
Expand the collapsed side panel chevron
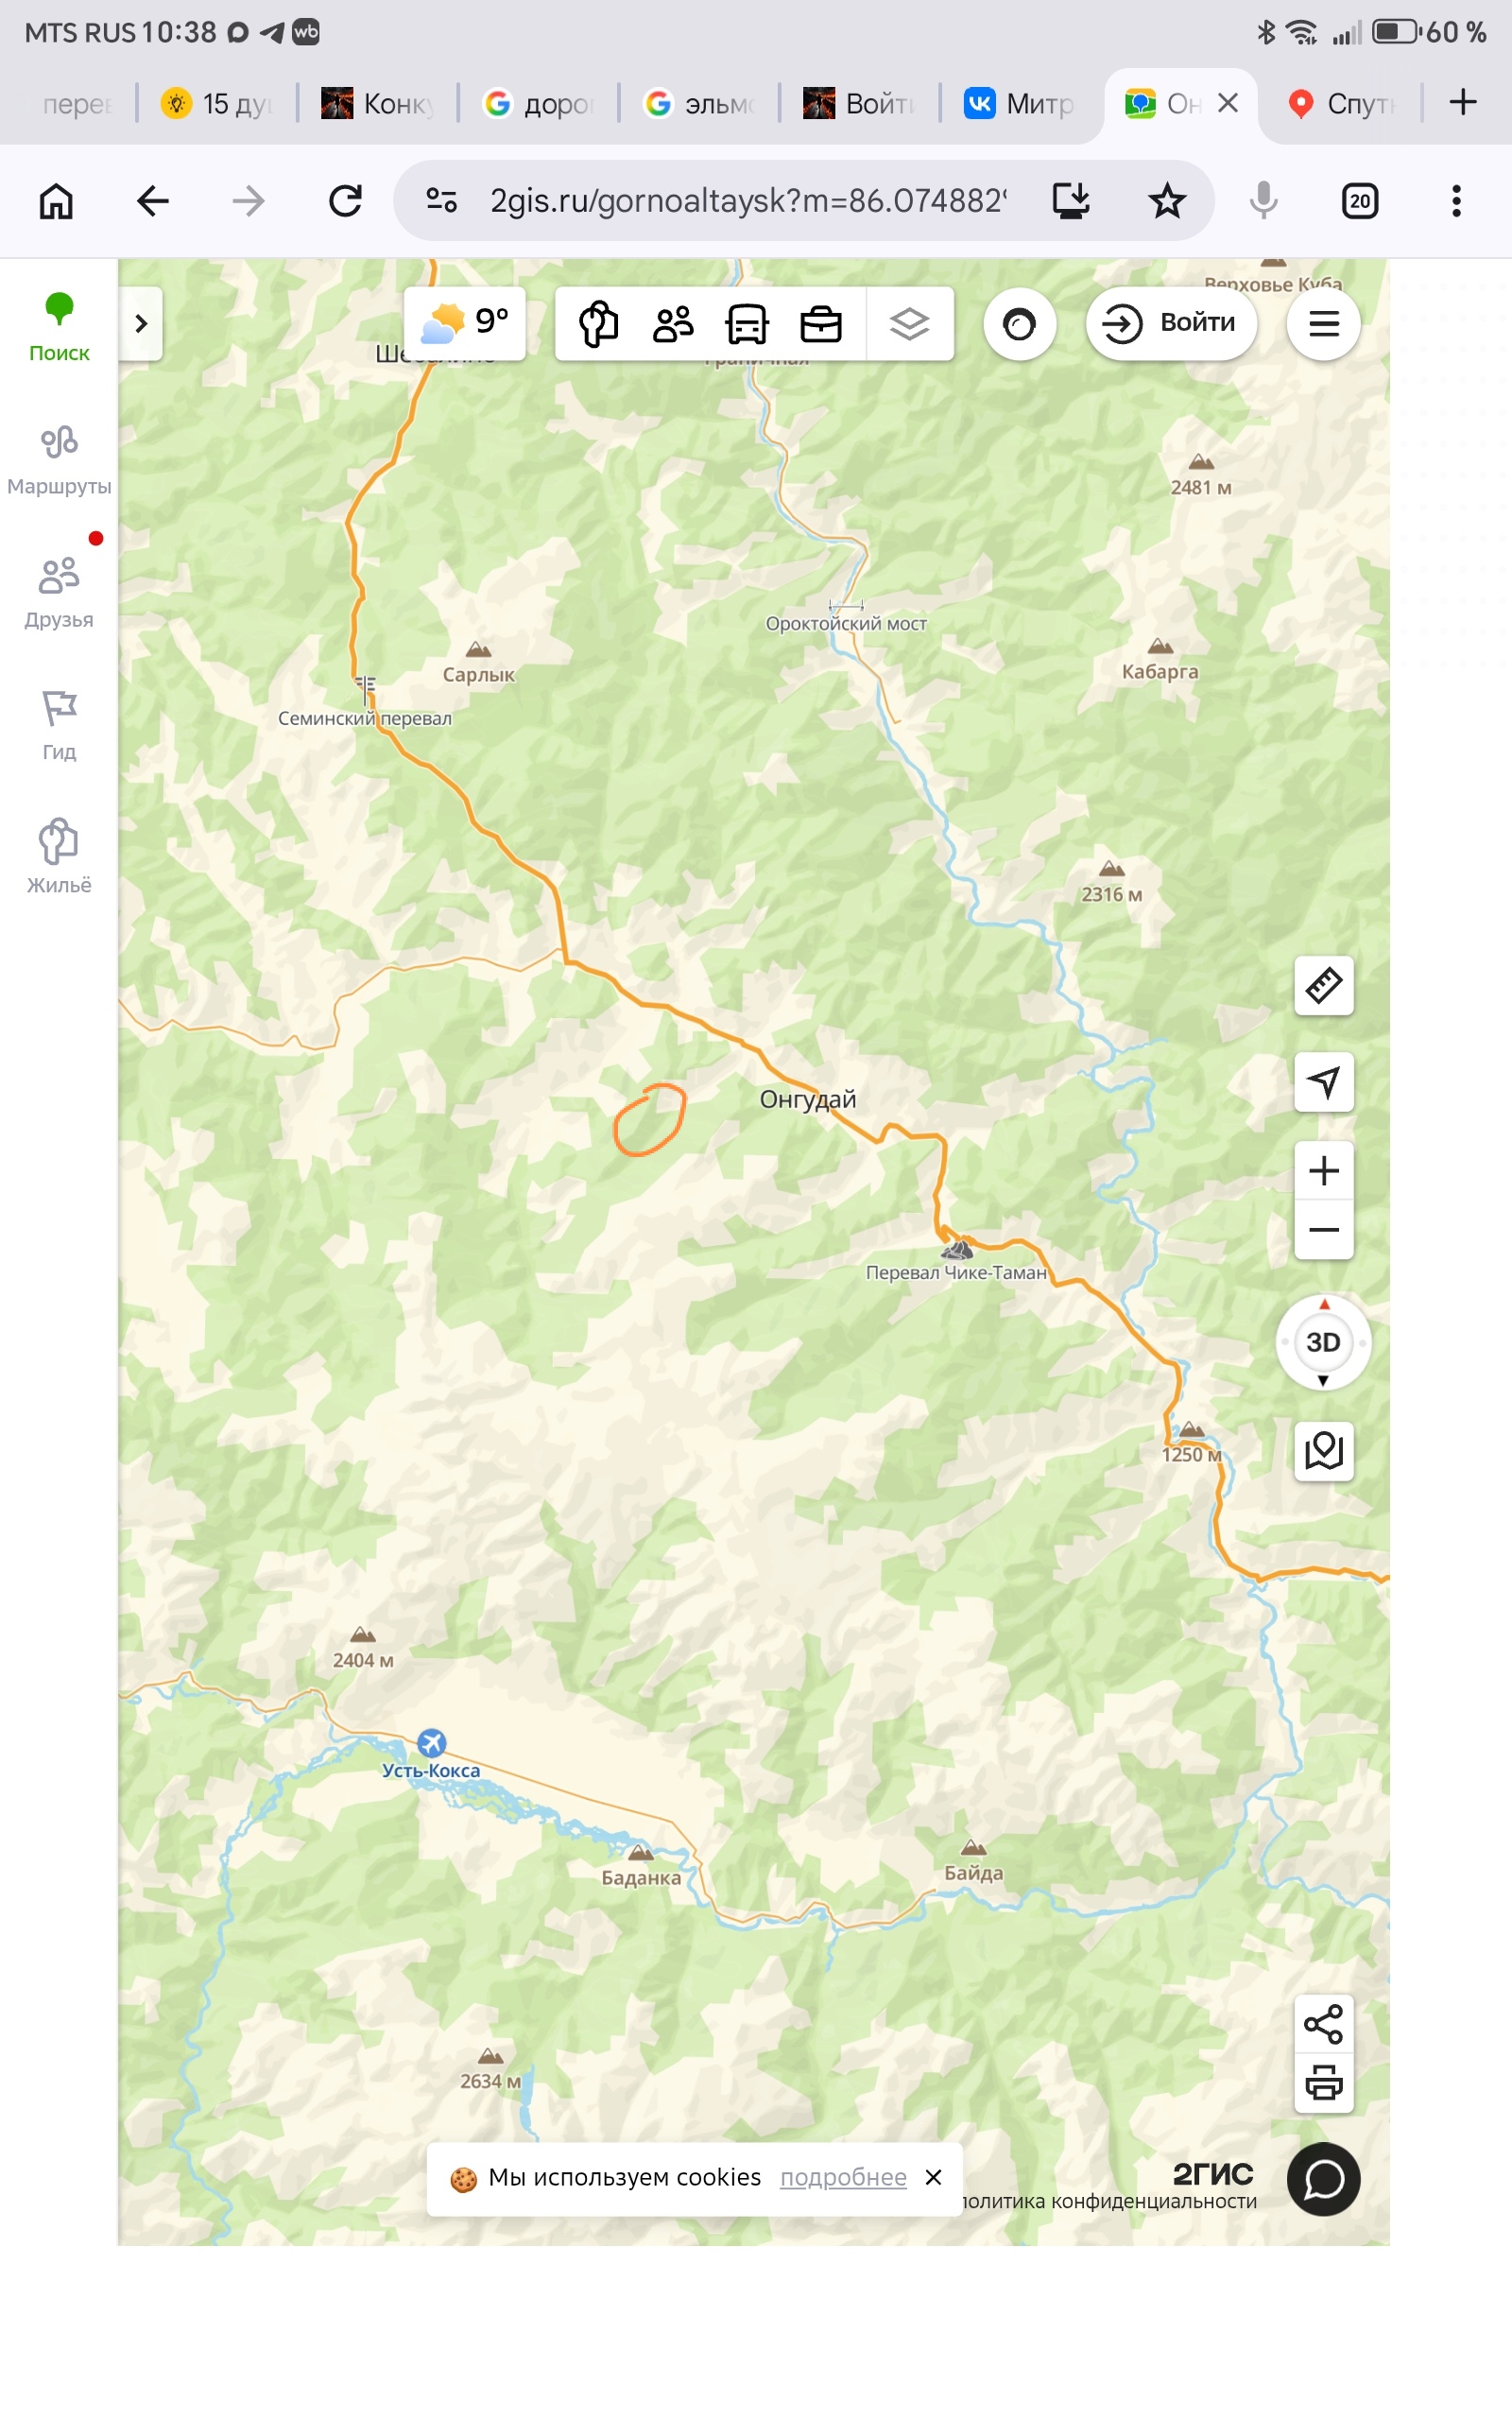pos(141,323)
